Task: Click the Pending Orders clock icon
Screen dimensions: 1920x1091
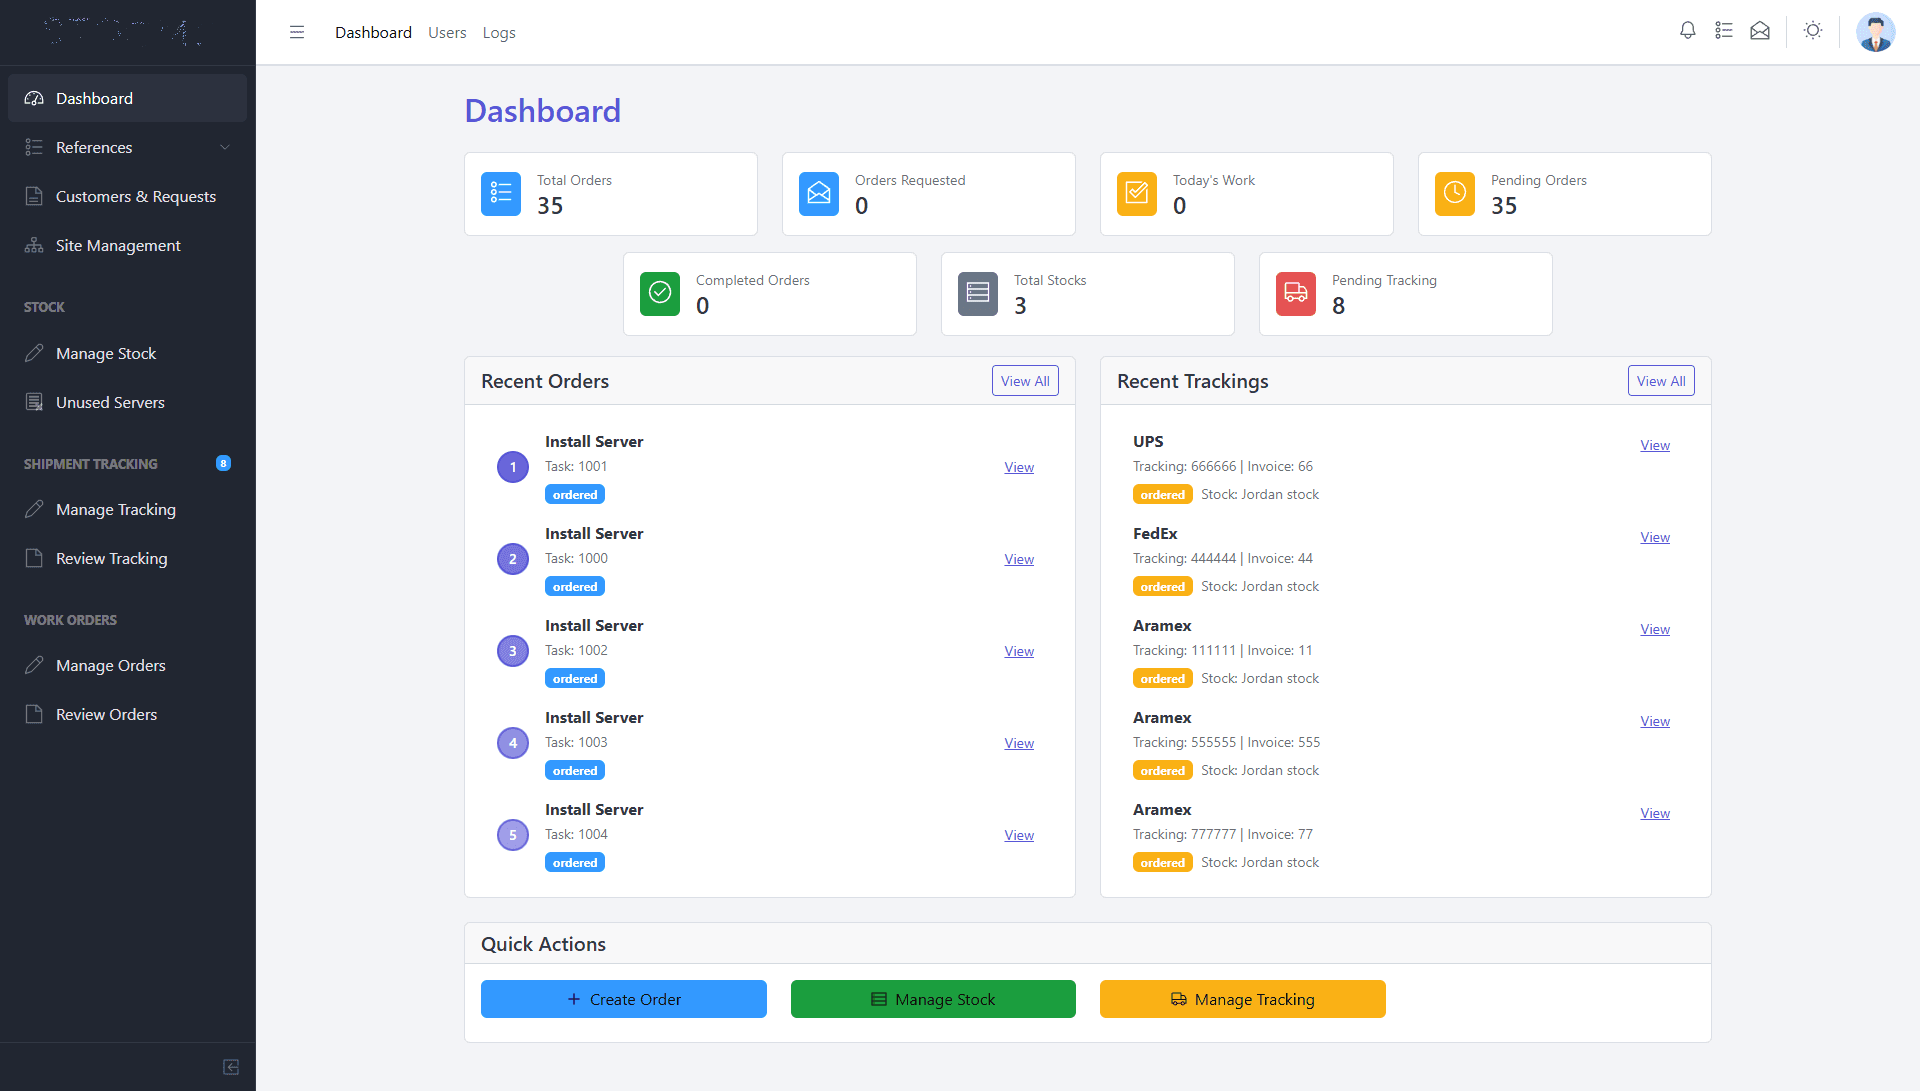Action: pos(1455,194)
